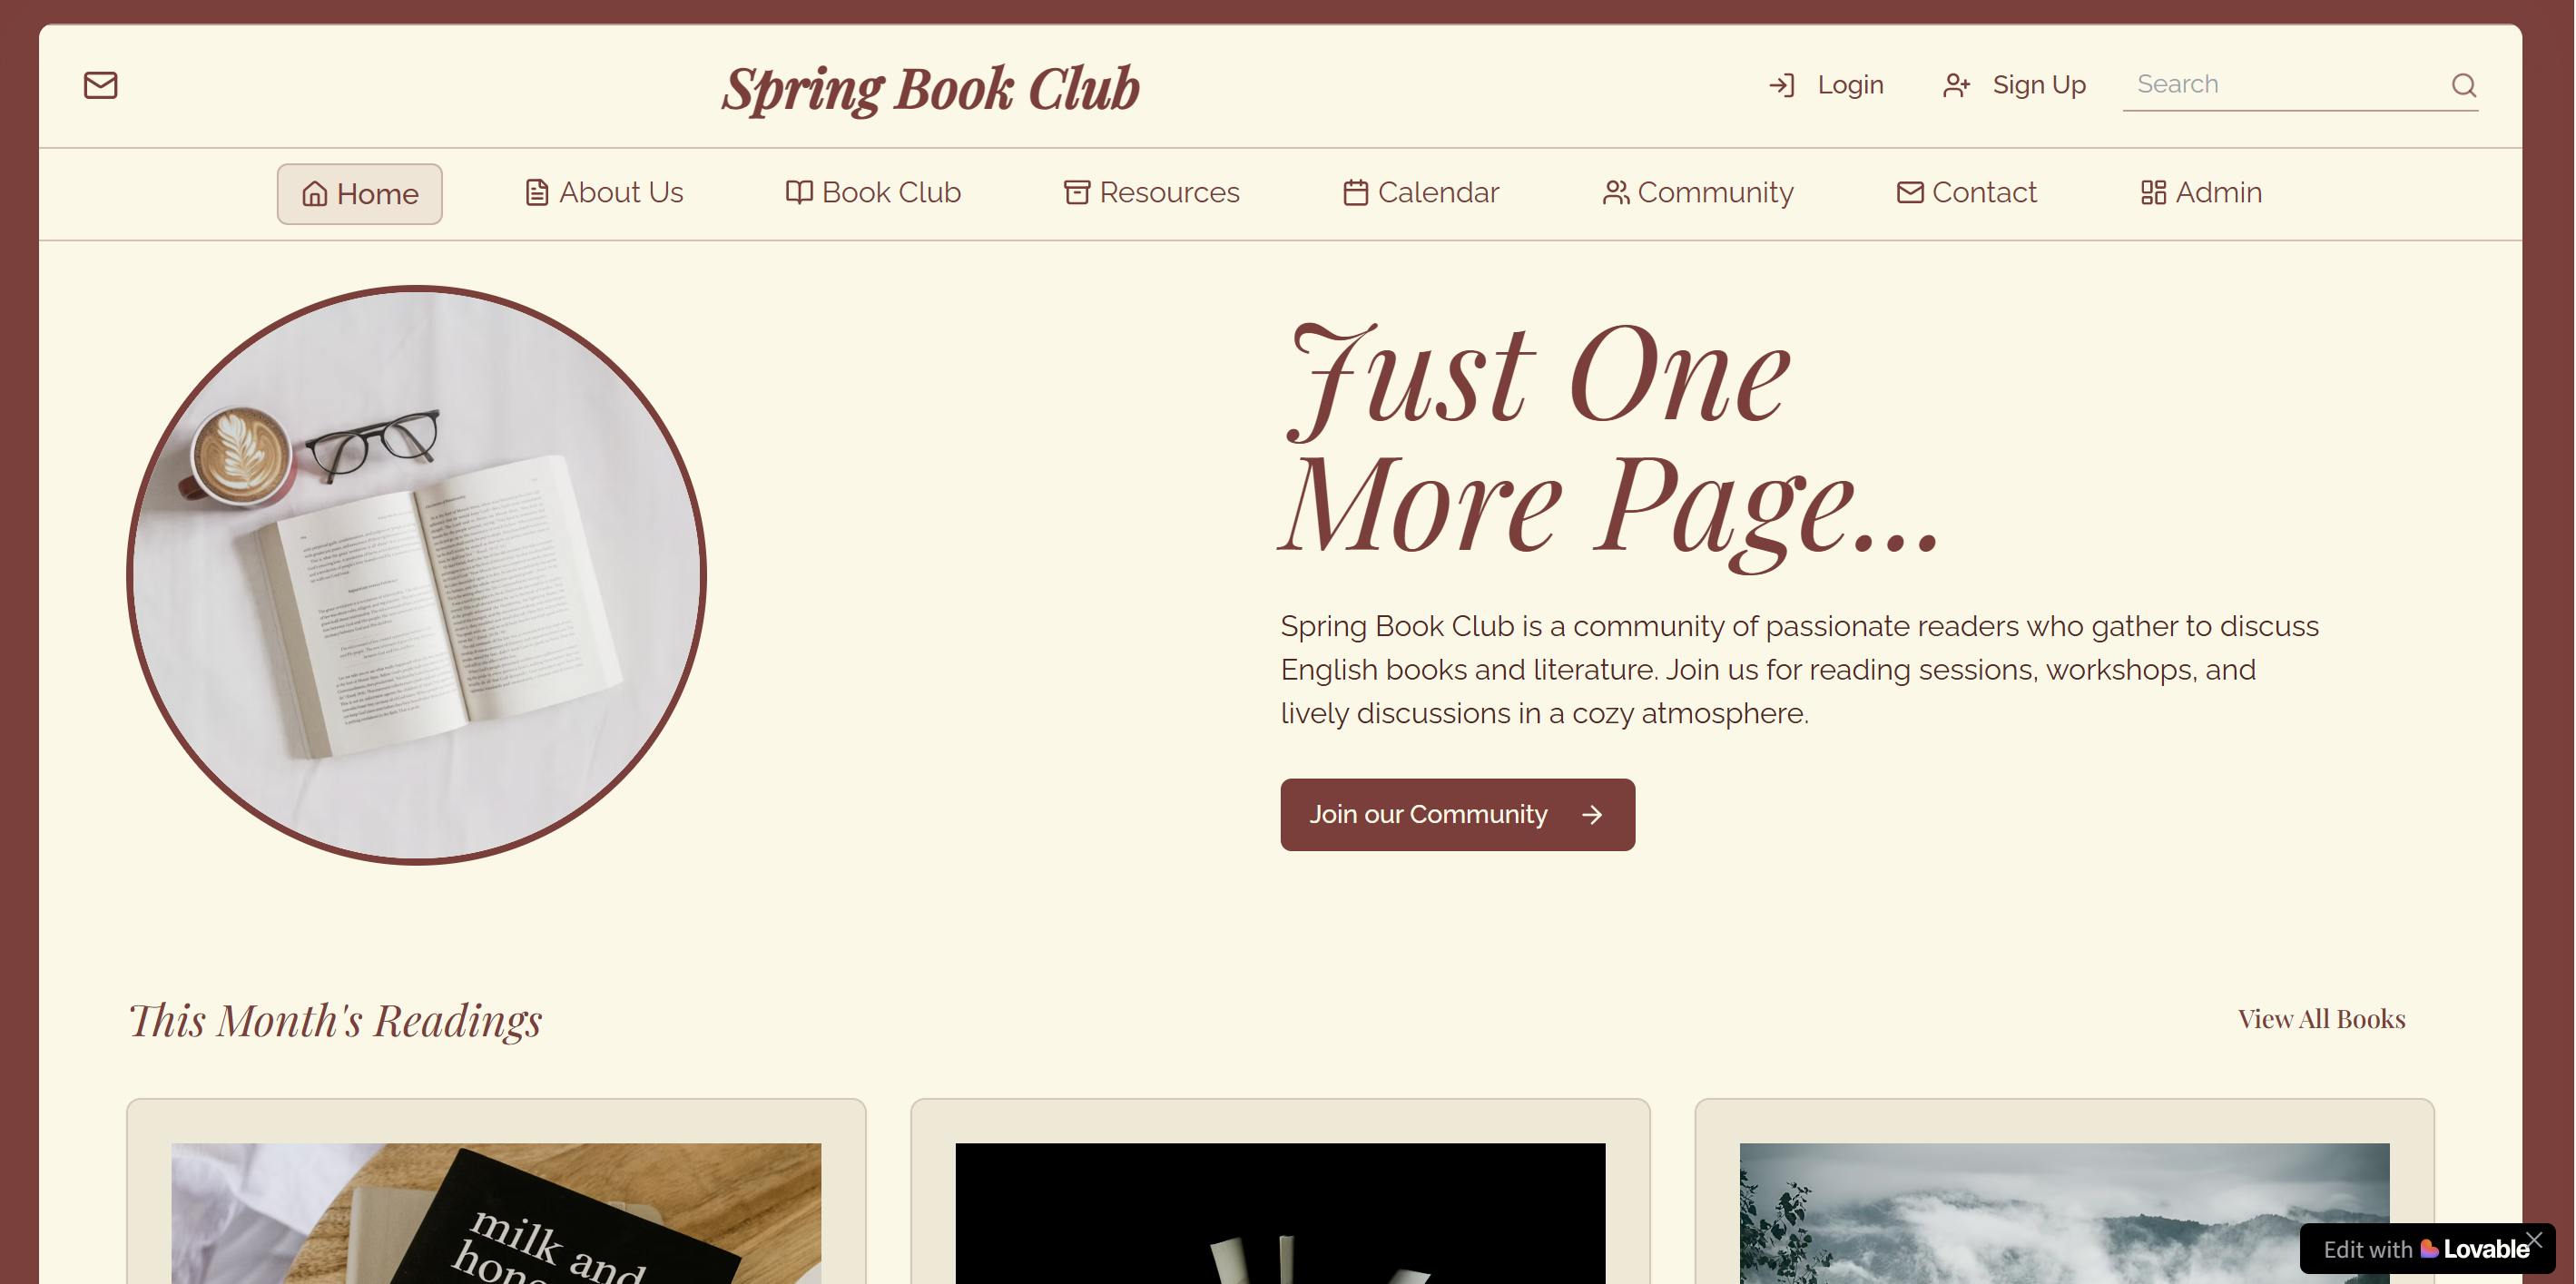2576x1284 pixels.
Task: Click the calendar icon beside Calendar
Action: pyautogui.click(x=1355, y=192)
